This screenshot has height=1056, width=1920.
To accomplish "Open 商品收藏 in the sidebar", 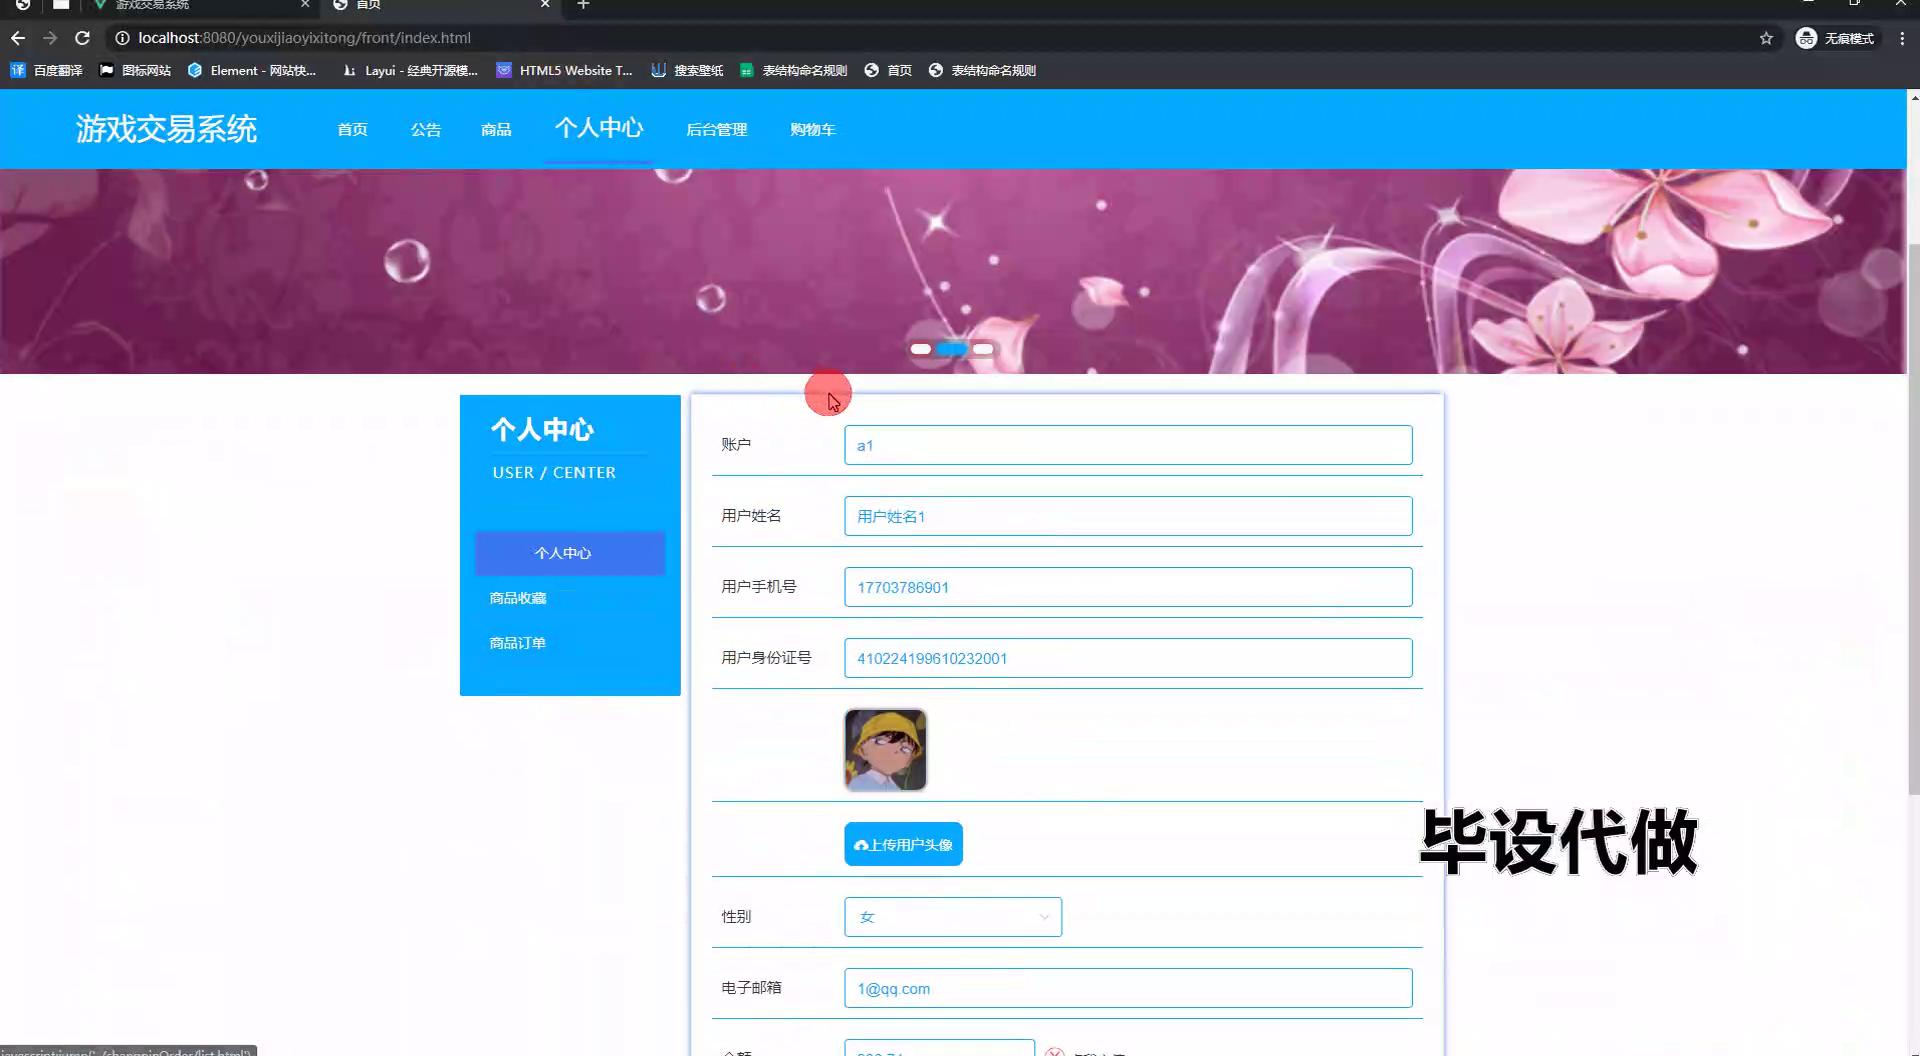I will 518,598.
